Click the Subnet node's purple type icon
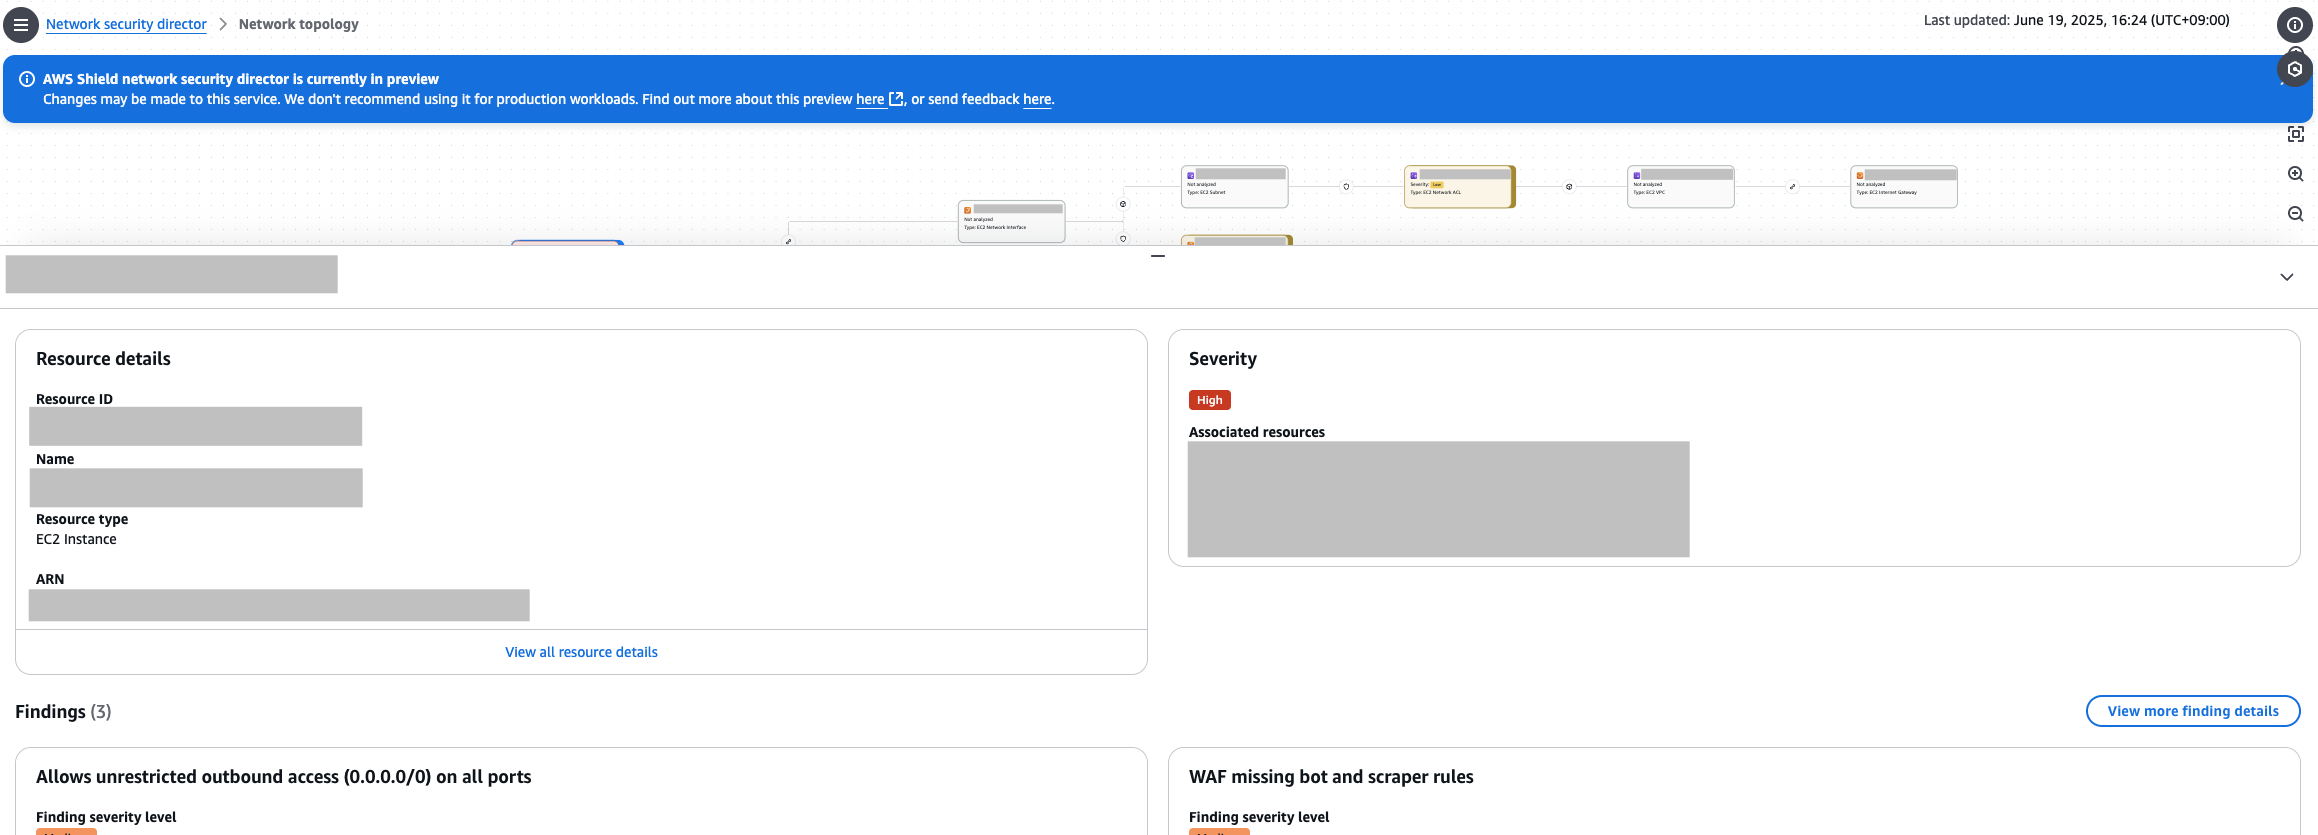This screenshot has width=2318, height=835. pos(1190,175)
